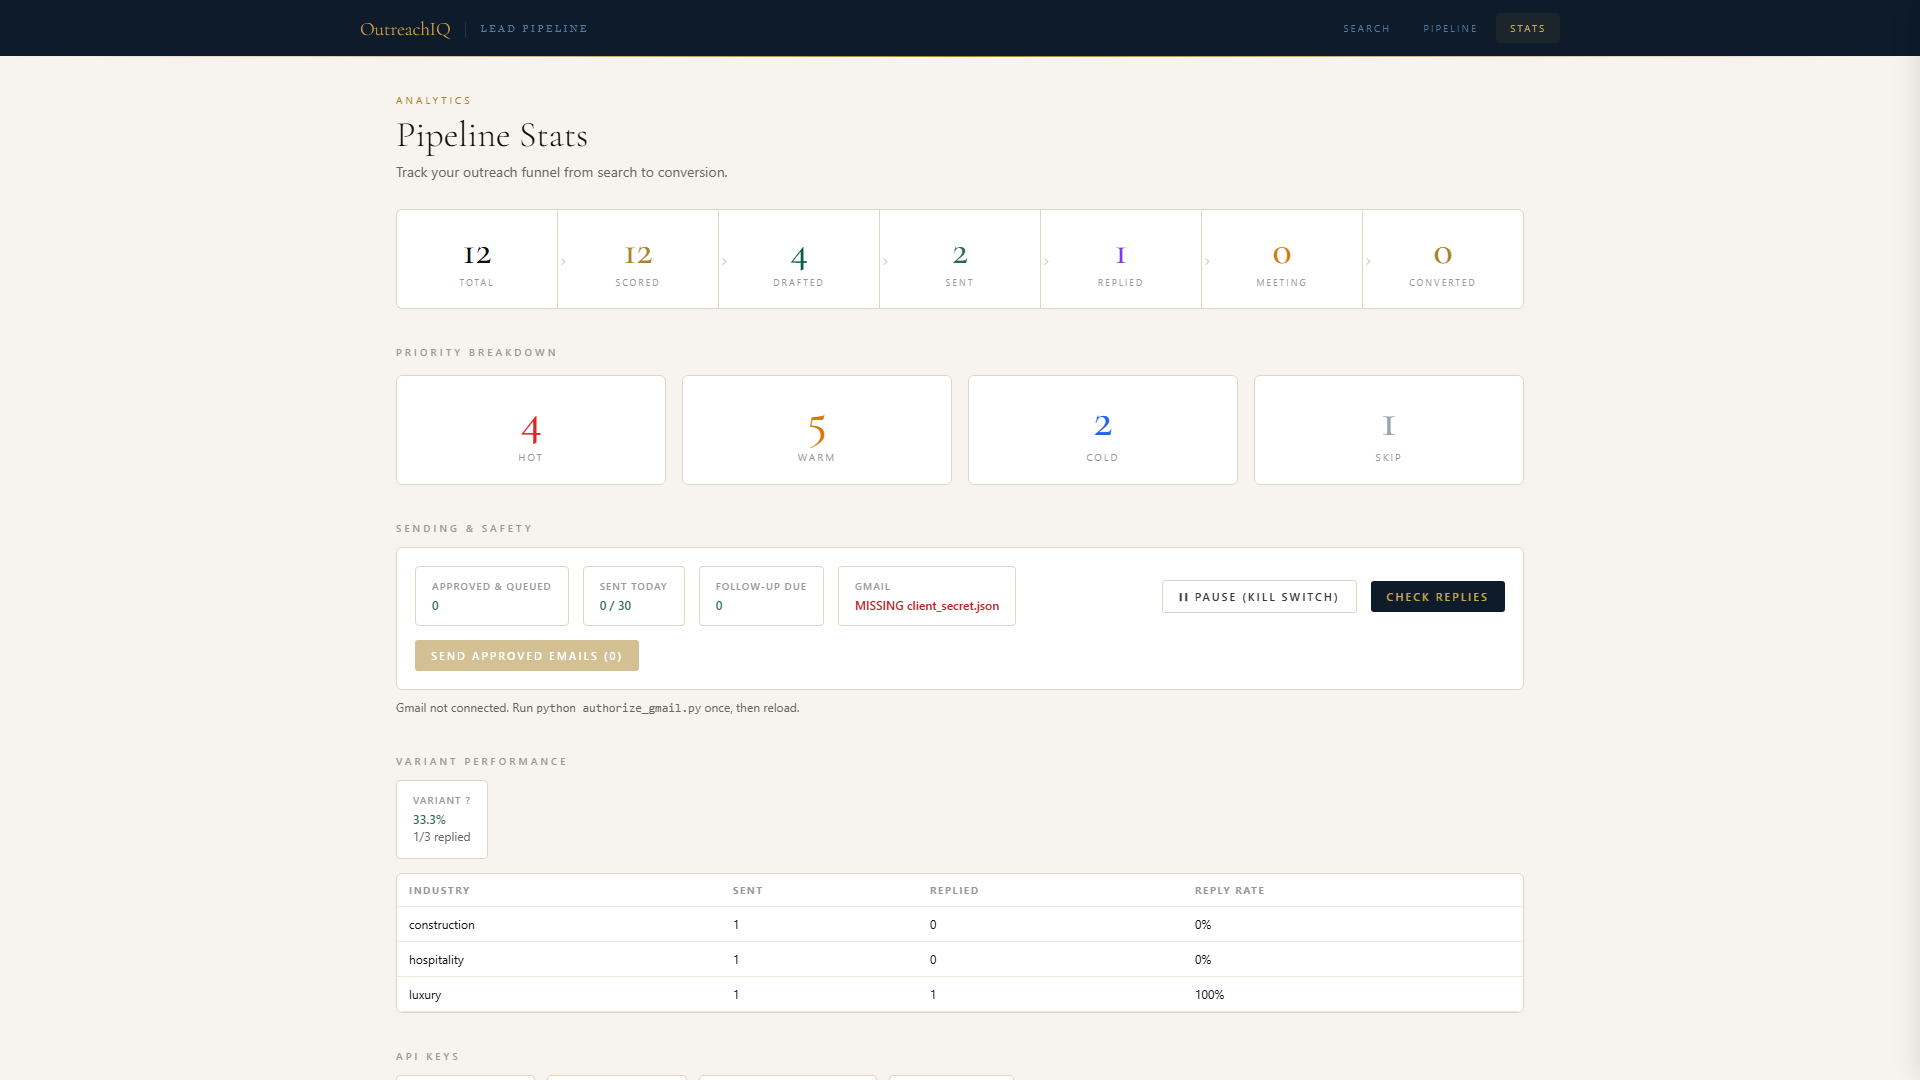Sort by the Replied column header
Image resolution: width=1920 pixels, height=1080 pixels.
tap(955, 890)
